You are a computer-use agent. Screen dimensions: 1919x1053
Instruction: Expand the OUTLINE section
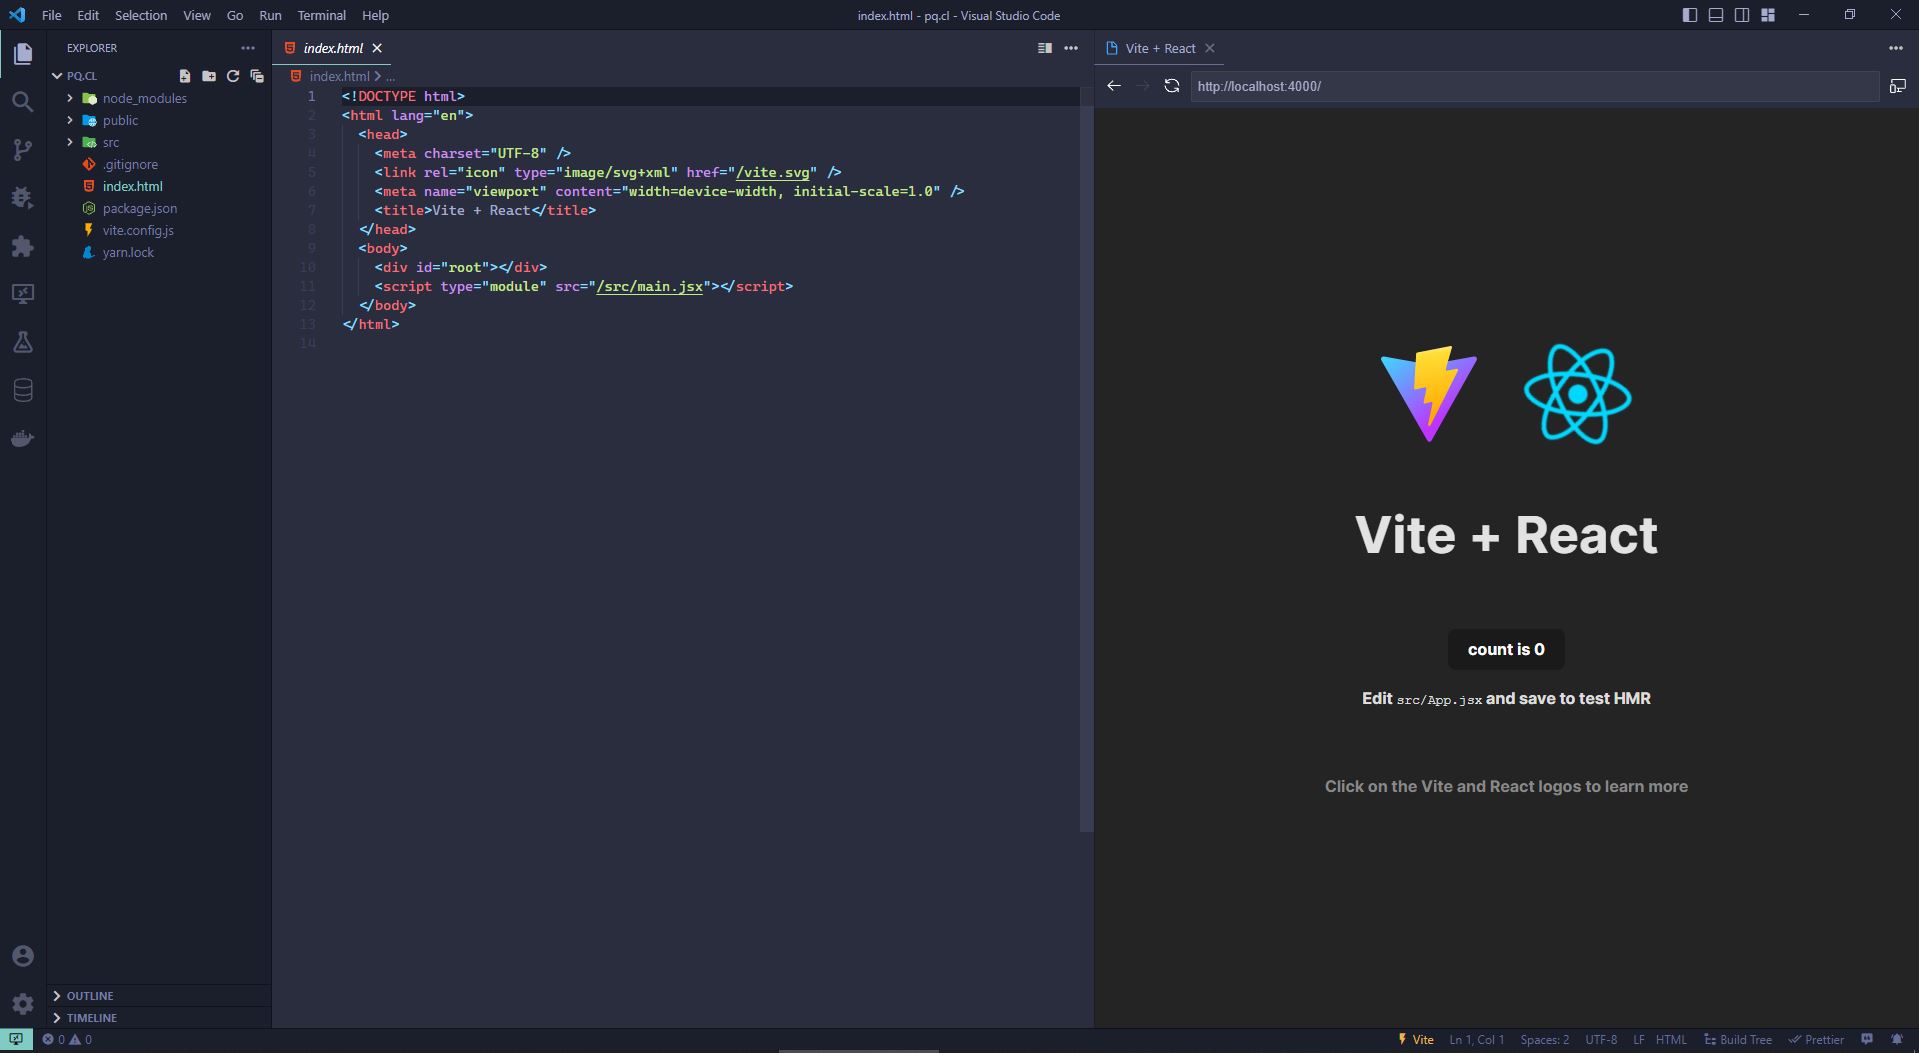90,996
